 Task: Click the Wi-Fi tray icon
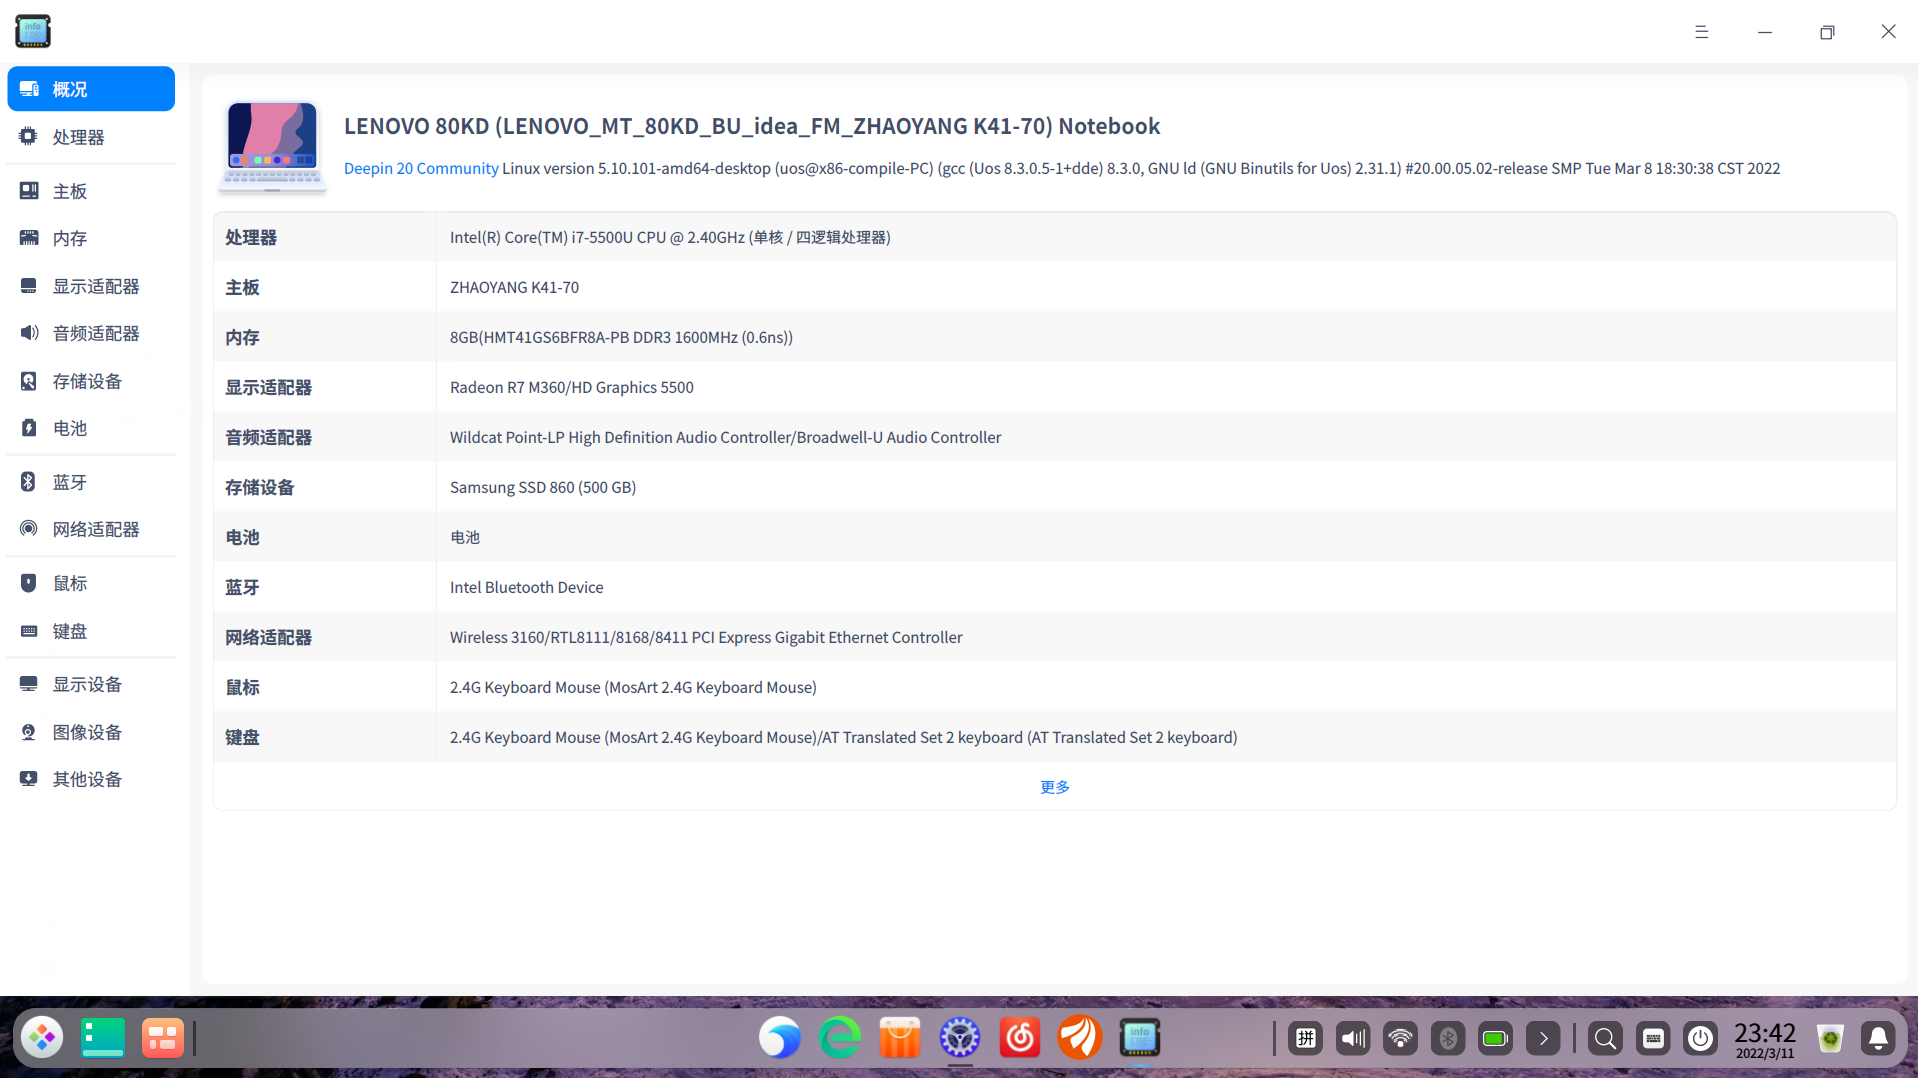click(x=1401, y=1039)
